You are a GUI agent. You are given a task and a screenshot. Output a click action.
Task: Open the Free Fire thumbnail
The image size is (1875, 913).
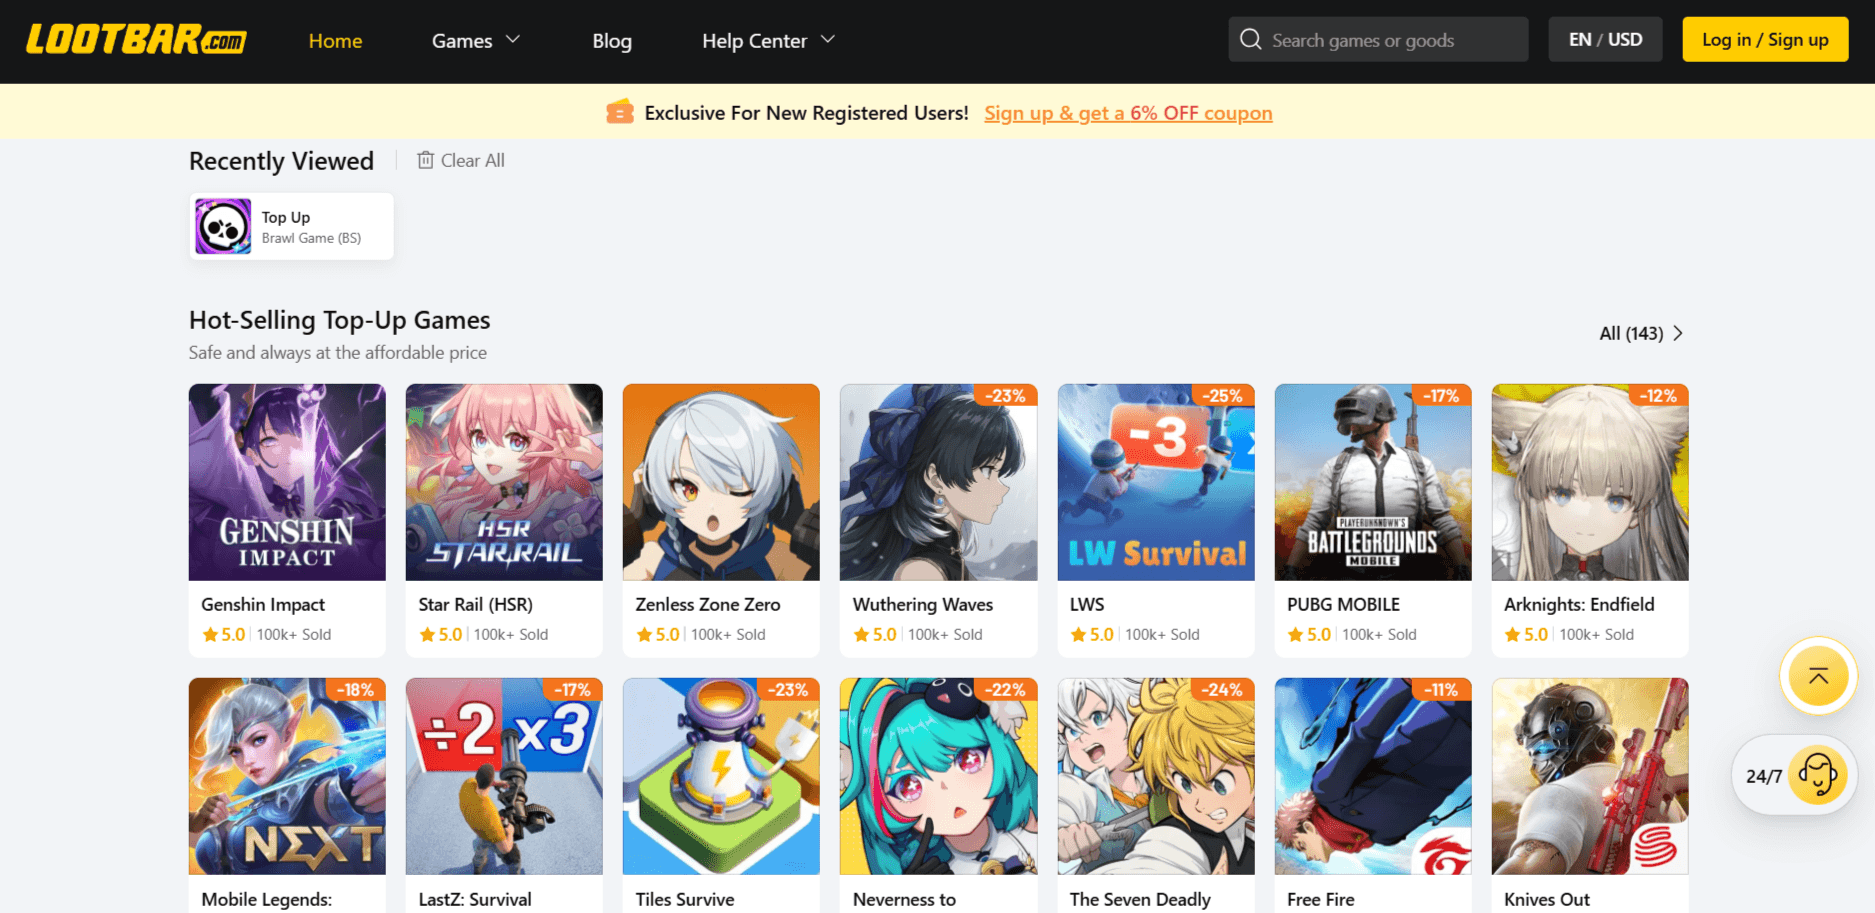(x=1373, y=776)
